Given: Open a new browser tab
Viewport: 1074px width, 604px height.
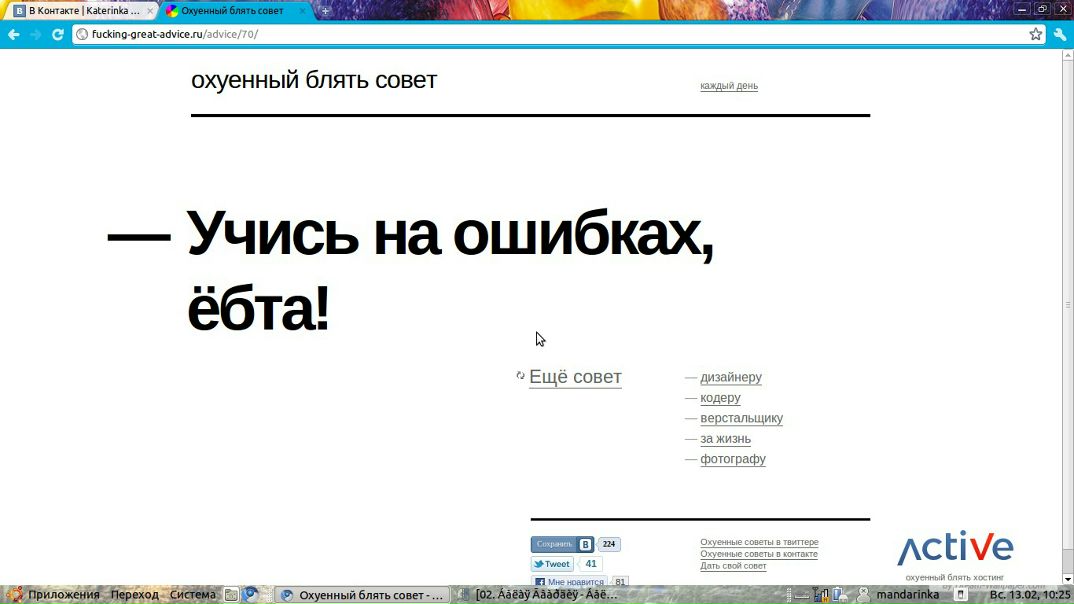Looking at the screenshot, I should click(x=325, y=11).
